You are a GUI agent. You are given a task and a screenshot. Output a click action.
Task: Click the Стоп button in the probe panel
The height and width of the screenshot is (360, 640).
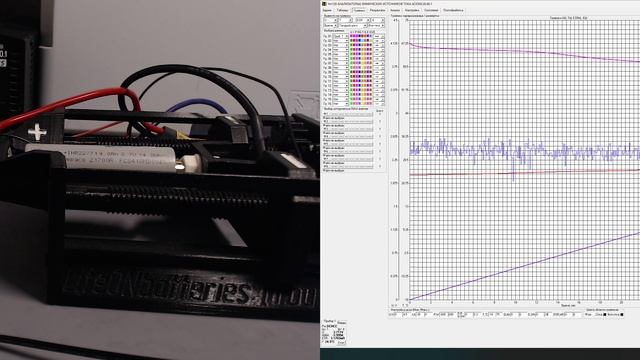[341, 342]
